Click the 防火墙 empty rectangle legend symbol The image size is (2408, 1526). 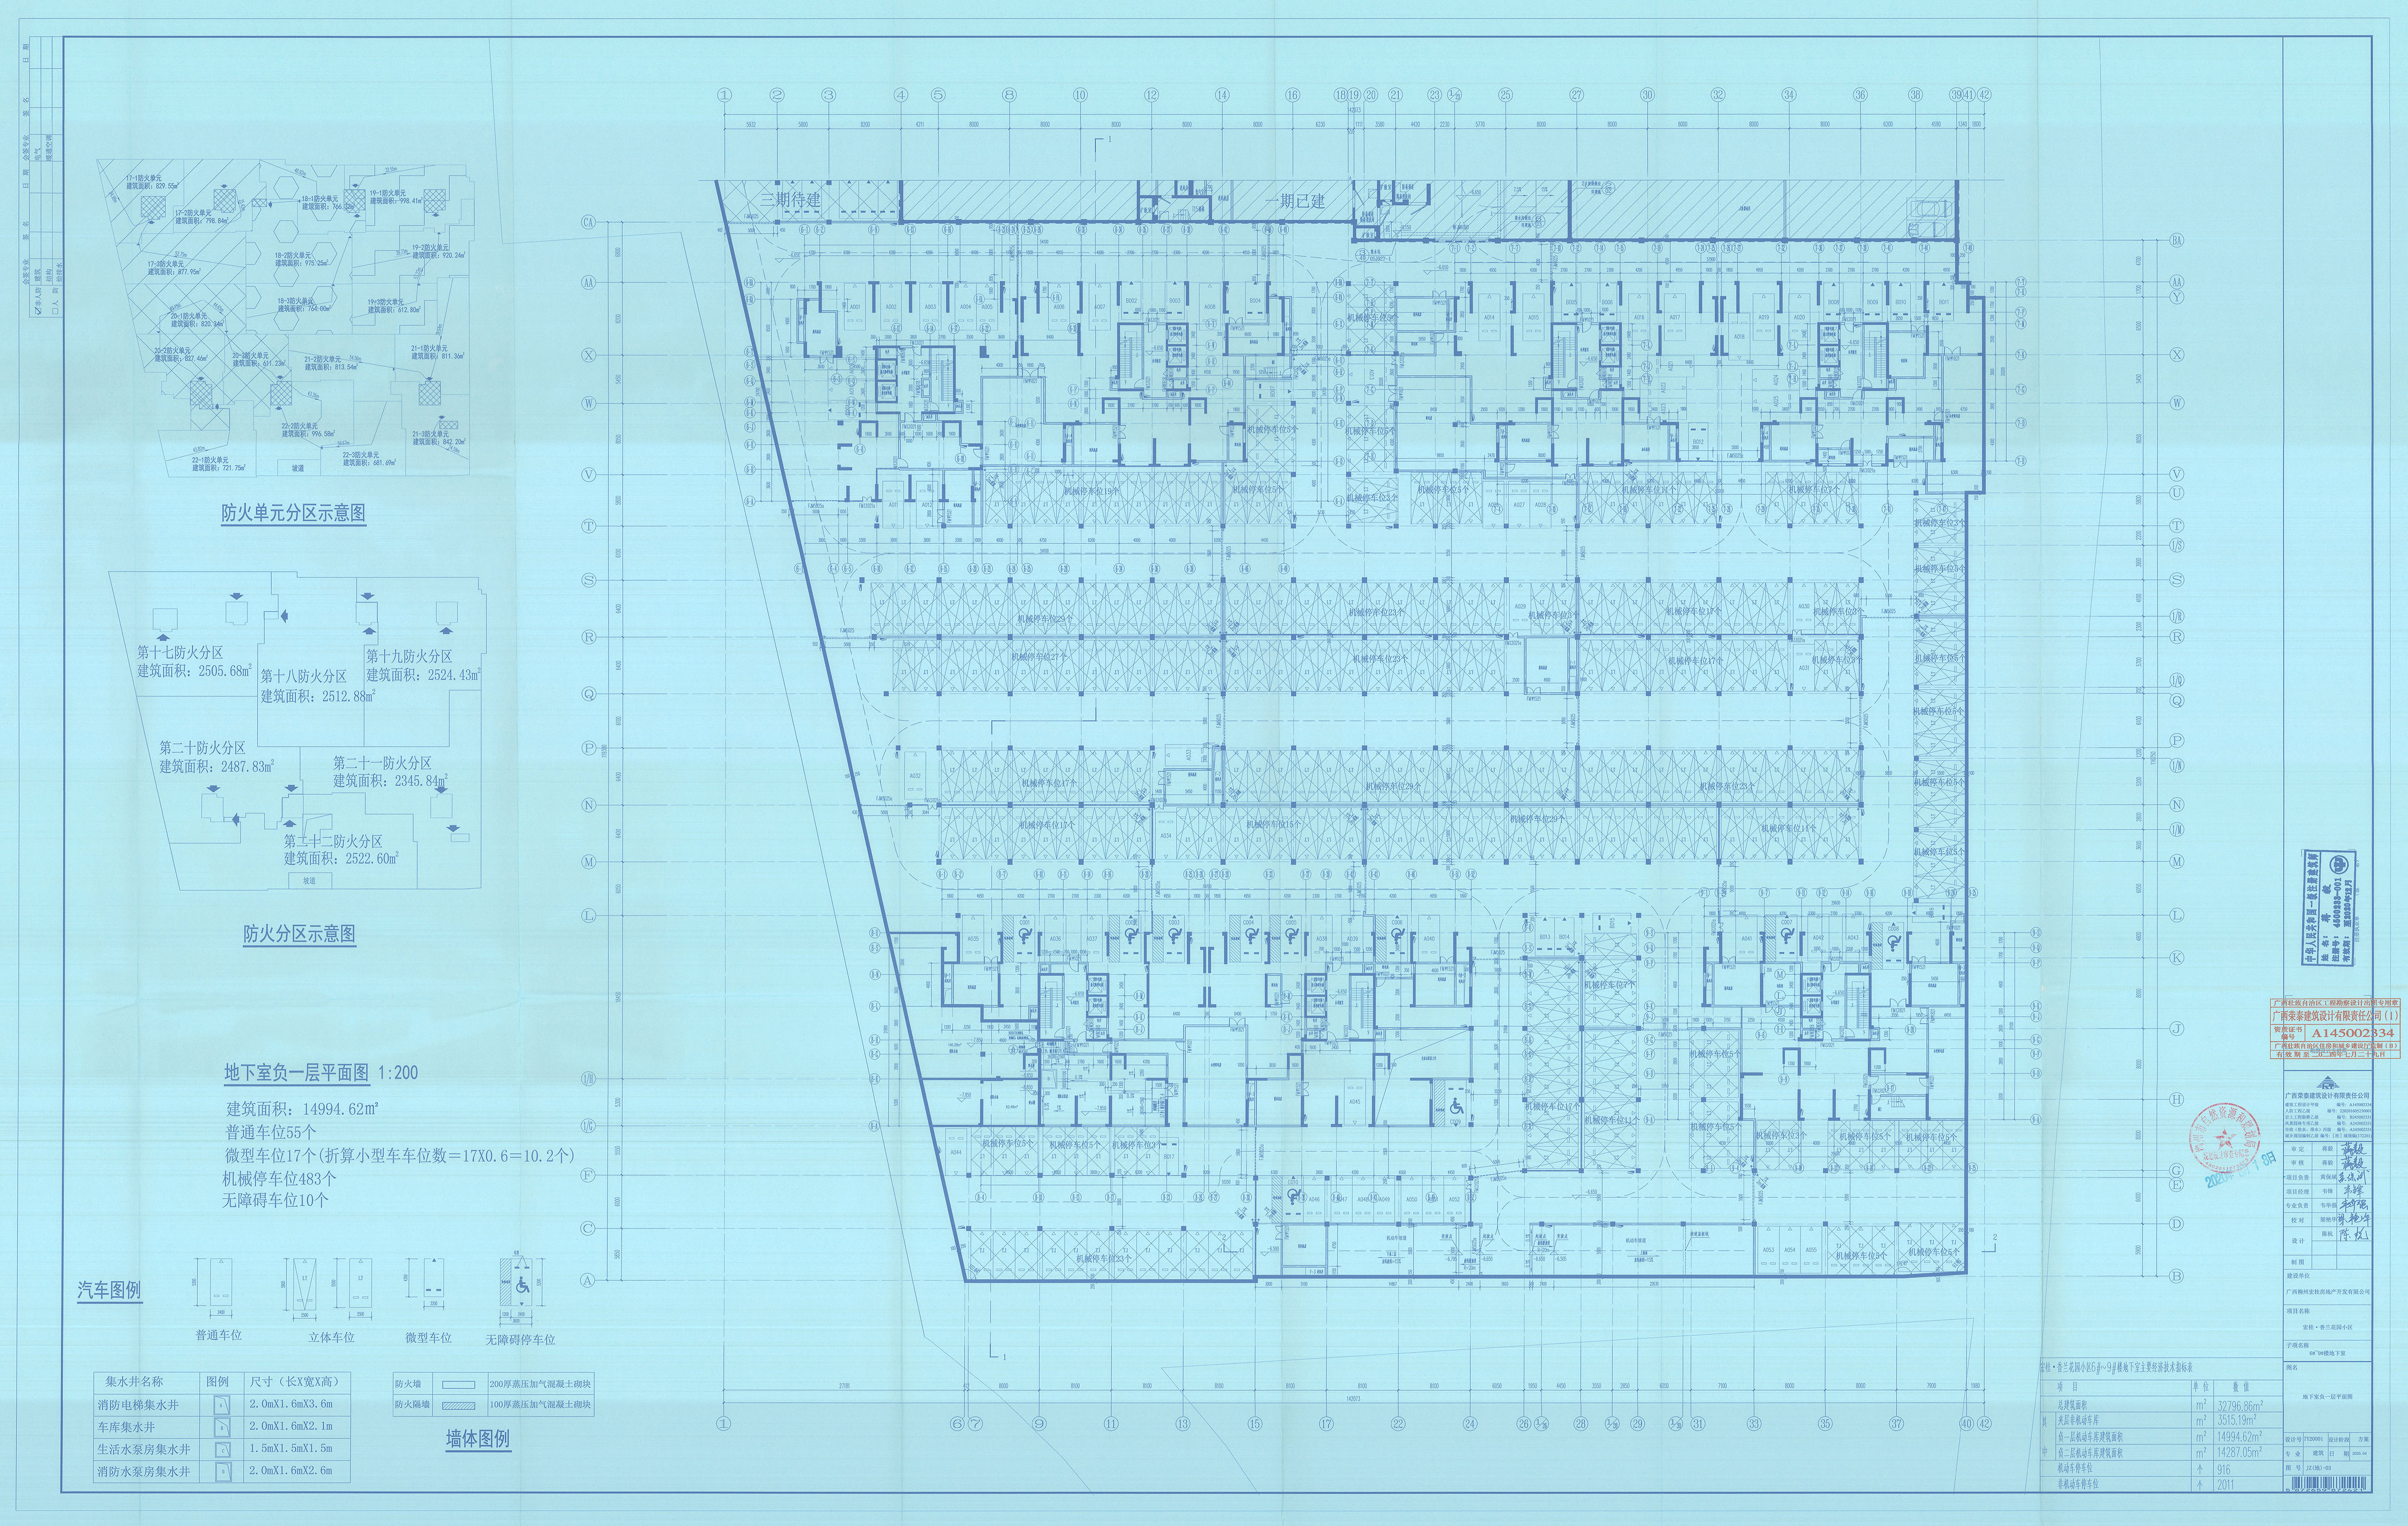point(460,1386)
